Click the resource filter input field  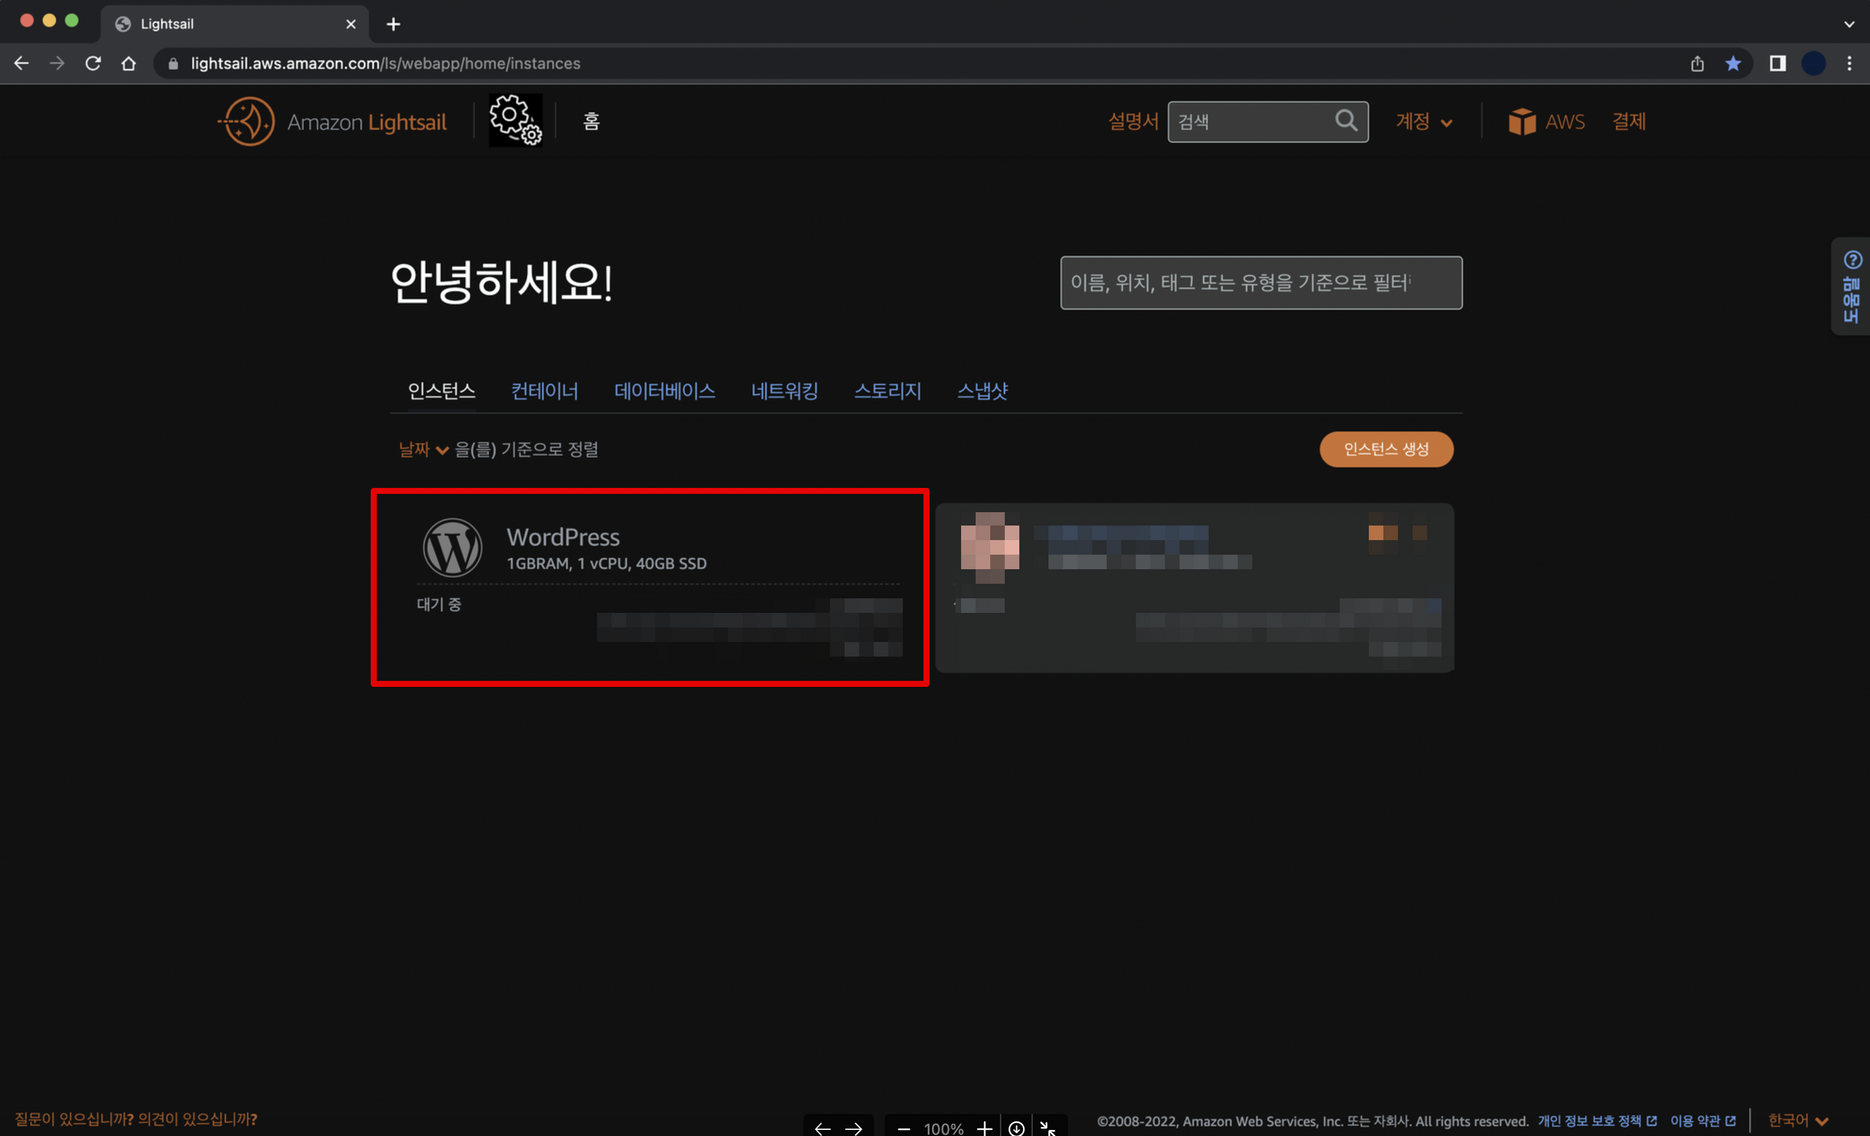(x=1261, y=283)
